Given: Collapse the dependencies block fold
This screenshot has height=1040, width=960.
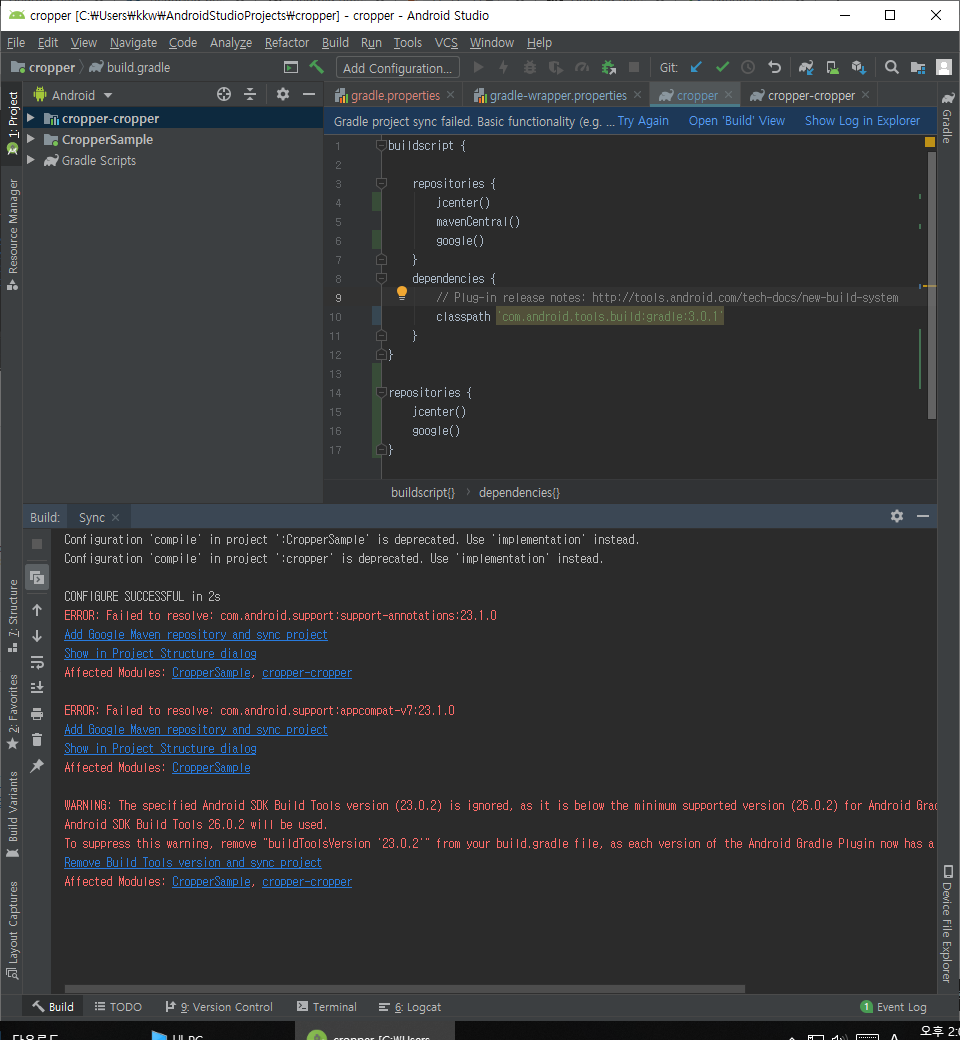Looking at the screenshot, I should [x=381, y=279].
